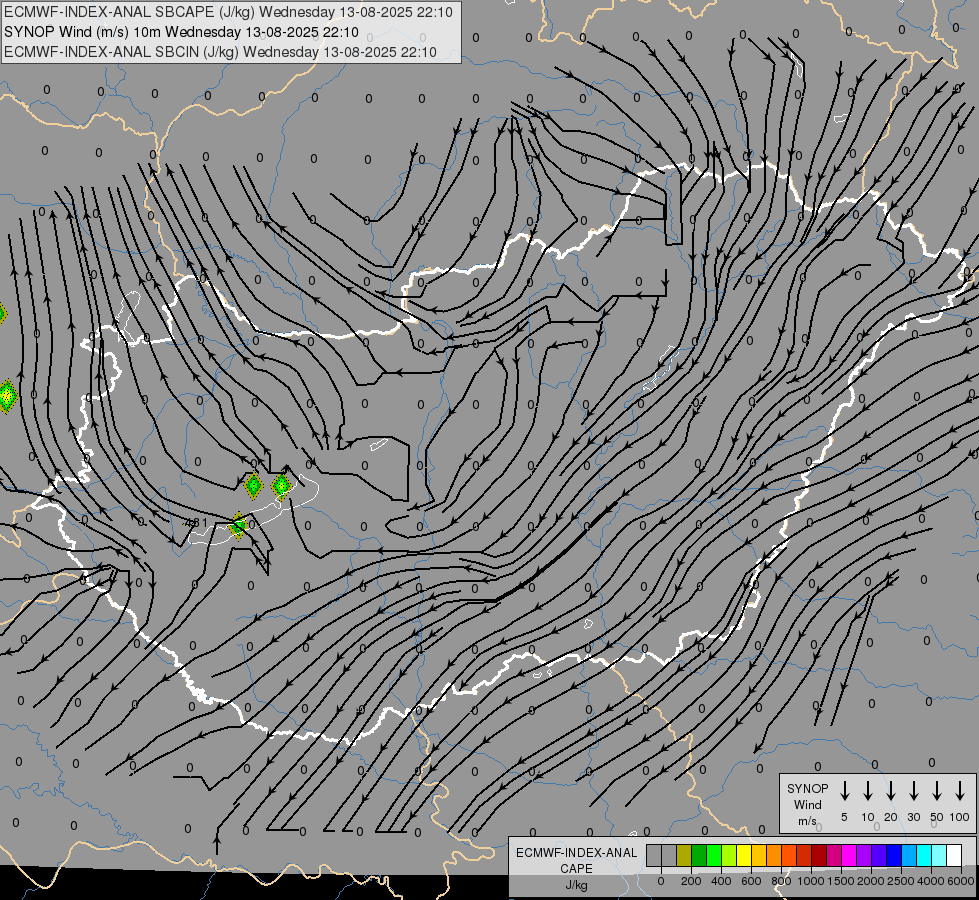979x900 pixels.
Task: Click the '30' value in wind legend
Action: [x=913, y=817]
